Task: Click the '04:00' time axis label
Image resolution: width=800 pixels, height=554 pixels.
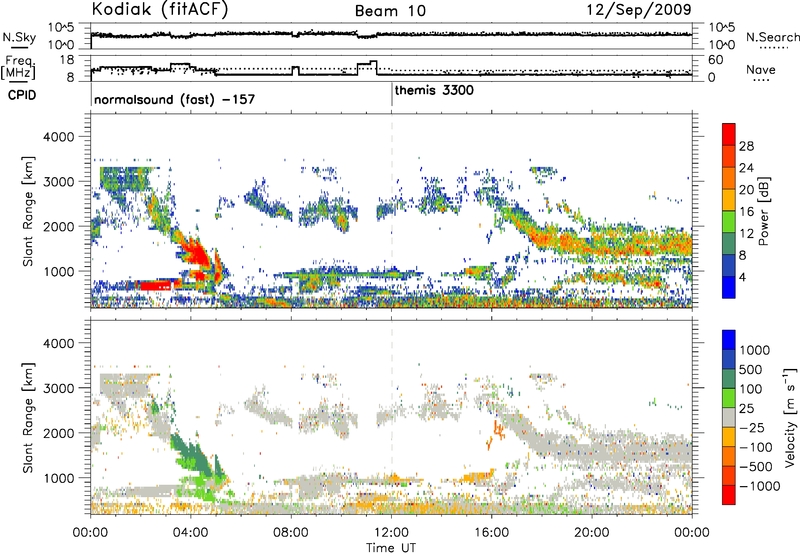Action: click(190, 533)
